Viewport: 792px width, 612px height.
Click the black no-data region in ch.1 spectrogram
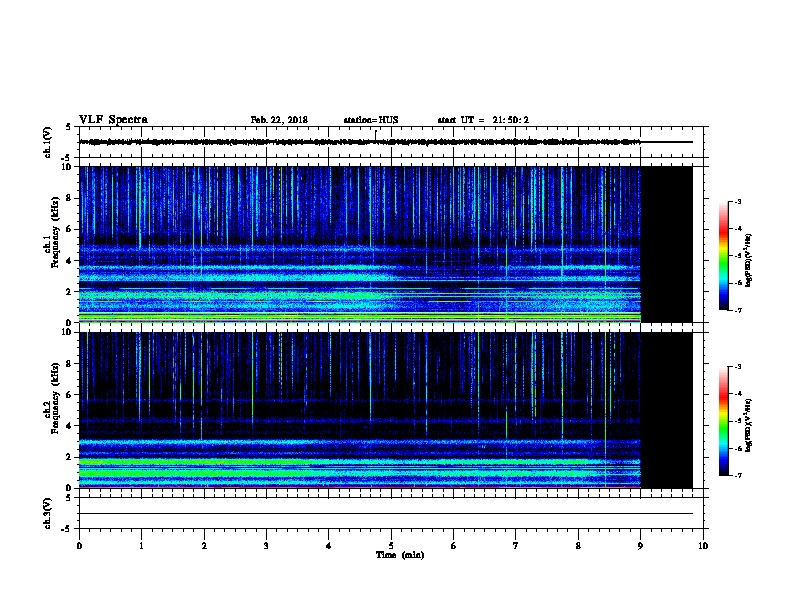pyautogui.click(x=667, y=244)
